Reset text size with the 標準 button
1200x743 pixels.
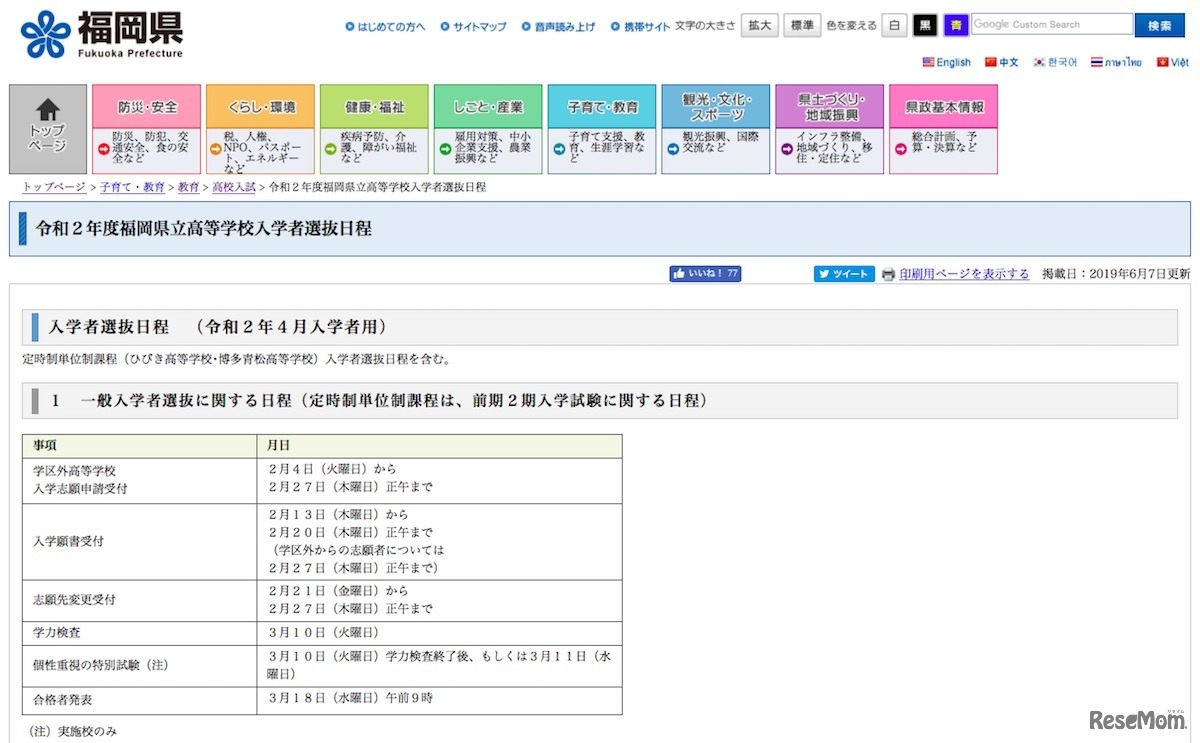(800, 25)
